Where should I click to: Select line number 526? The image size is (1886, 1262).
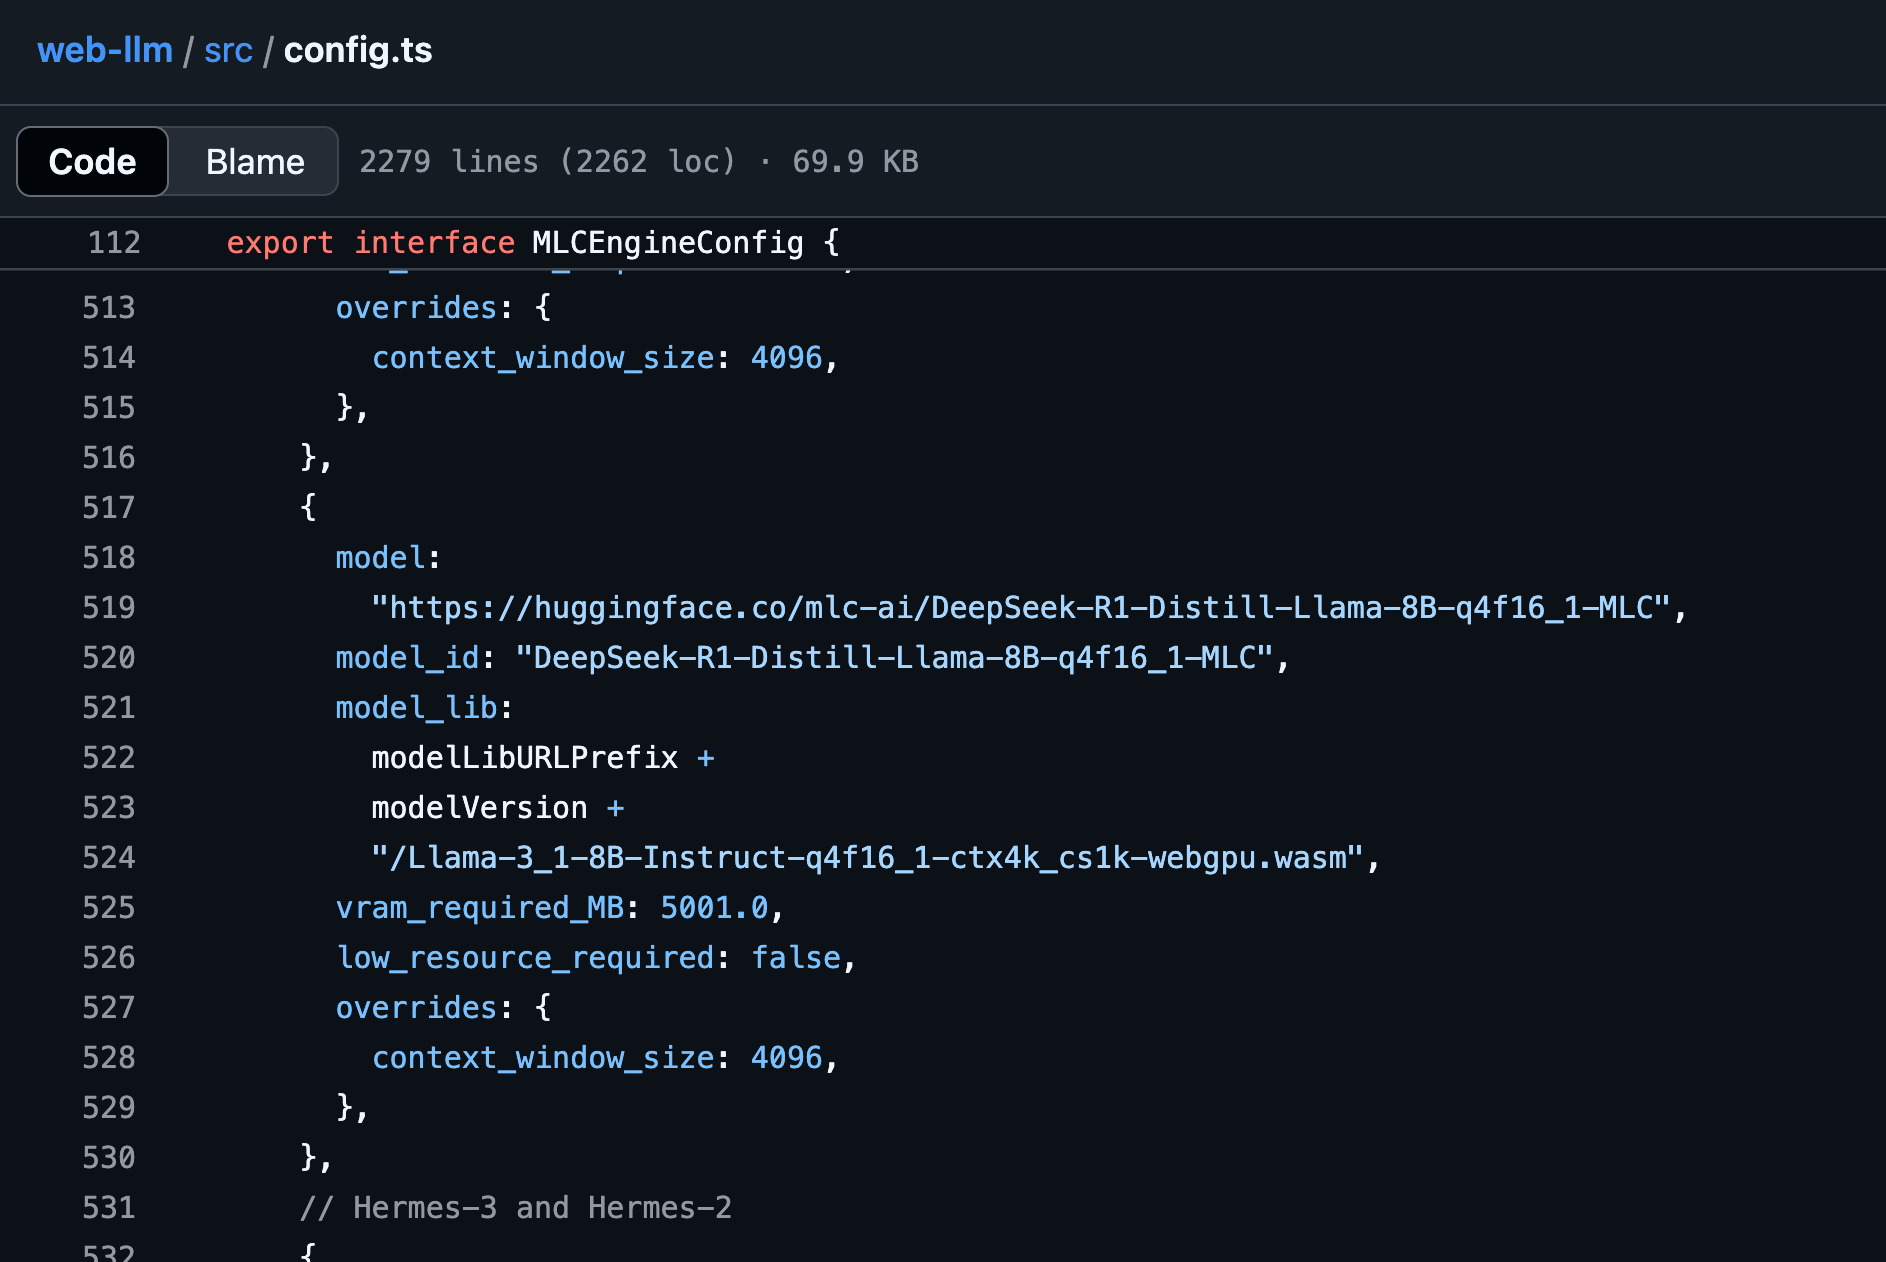click(108, 957)
